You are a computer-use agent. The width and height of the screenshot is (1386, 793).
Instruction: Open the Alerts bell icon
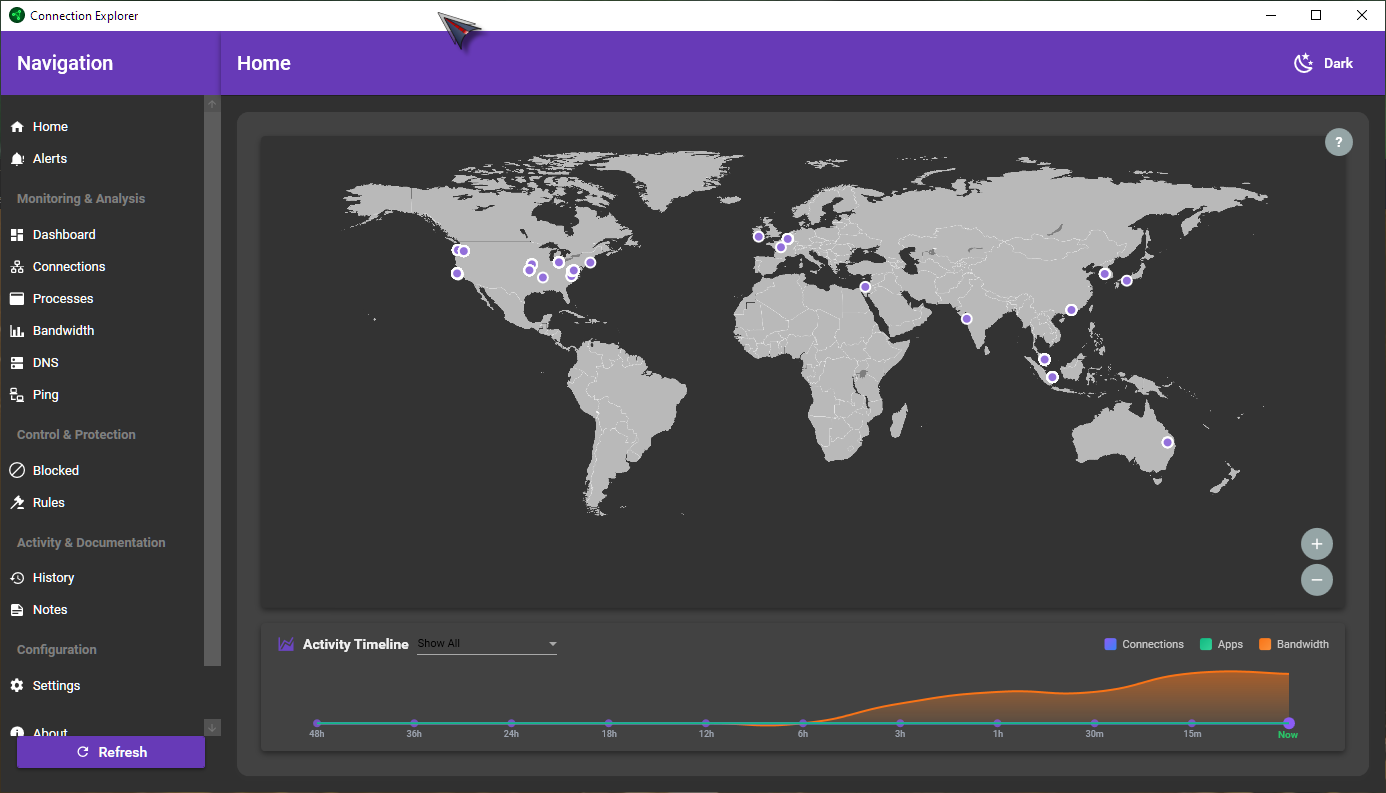pos(17,159)
